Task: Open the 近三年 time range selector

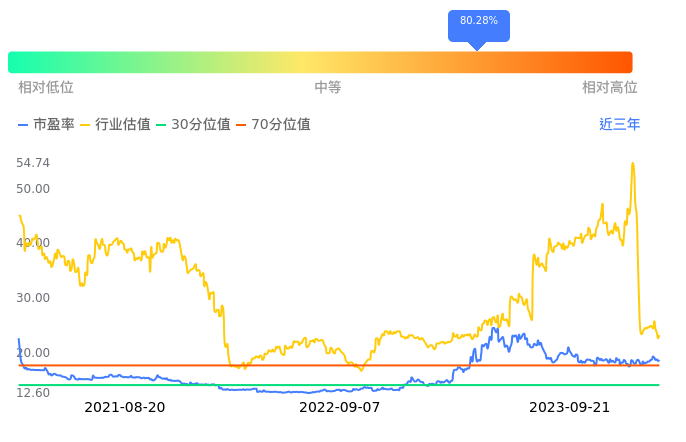Action: [x=619, y=125]
